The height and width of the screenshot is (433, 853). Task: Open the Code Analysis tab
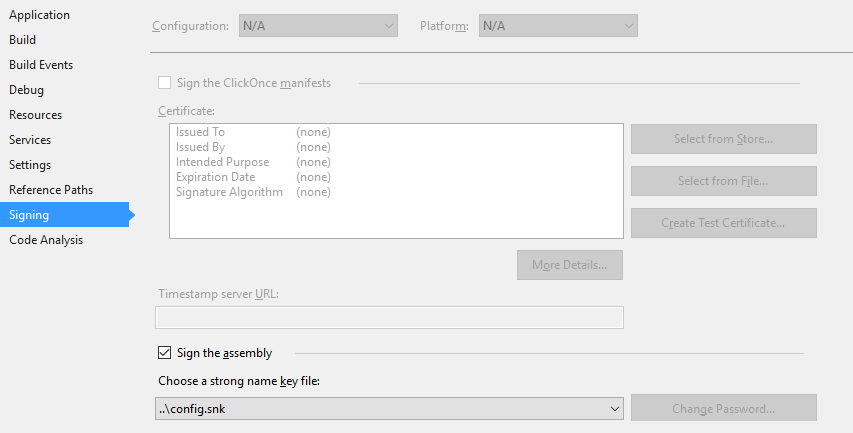coord(46,240)
